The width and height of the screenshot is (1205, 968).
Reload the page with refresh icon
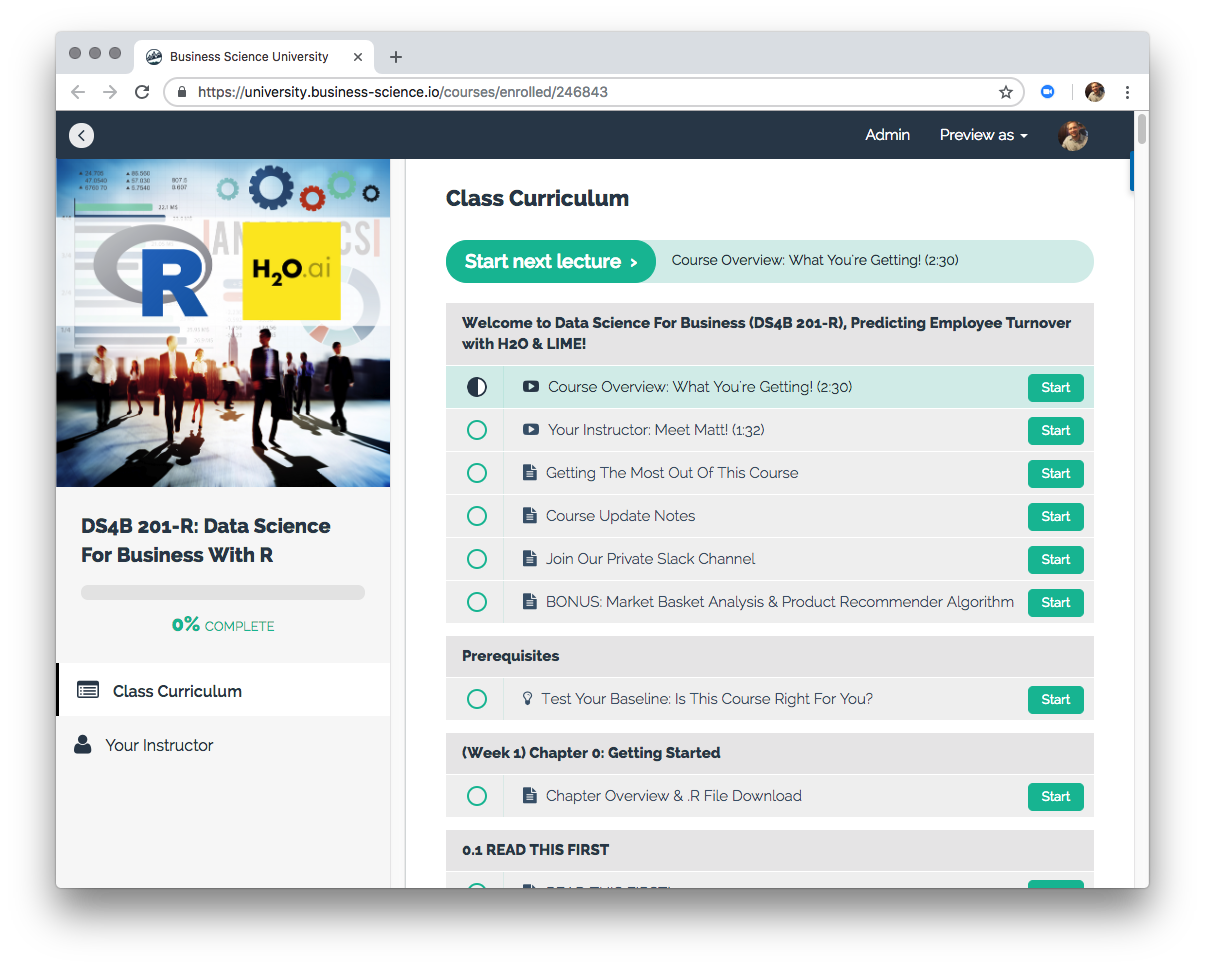pos(142,92)
